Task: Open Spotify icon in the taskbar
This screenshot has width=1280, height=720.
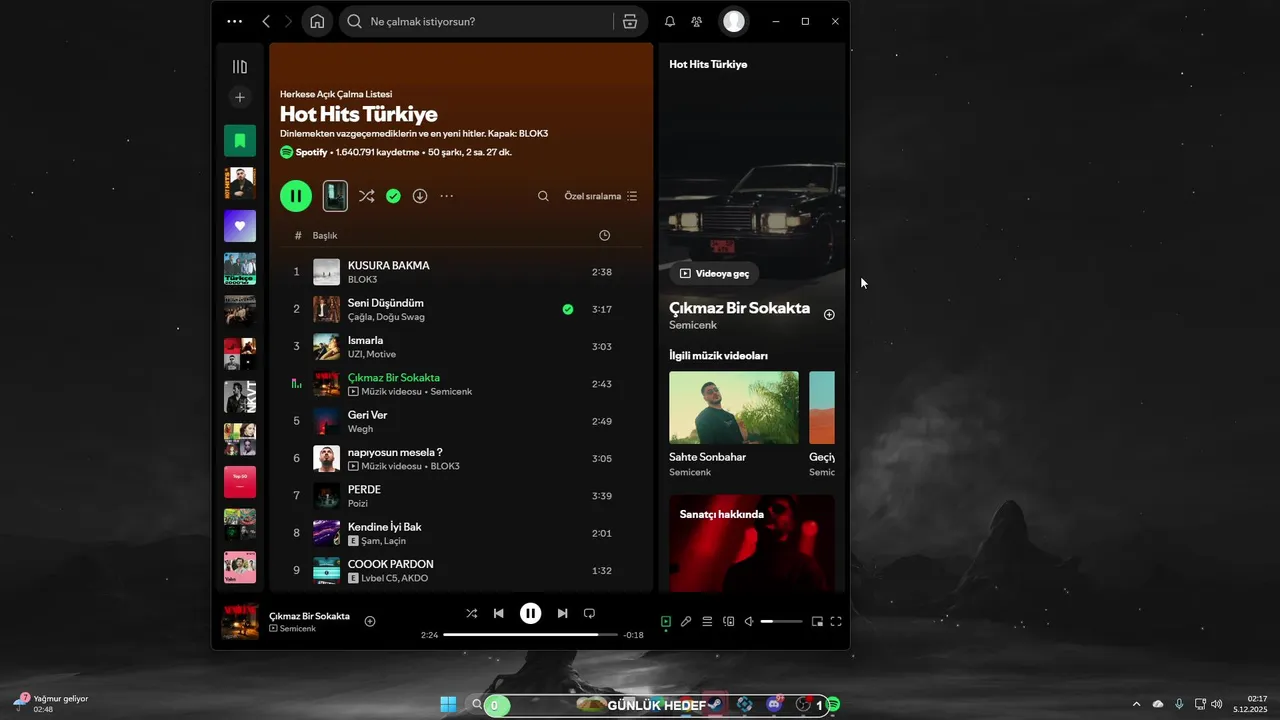Action: (833, 705)
